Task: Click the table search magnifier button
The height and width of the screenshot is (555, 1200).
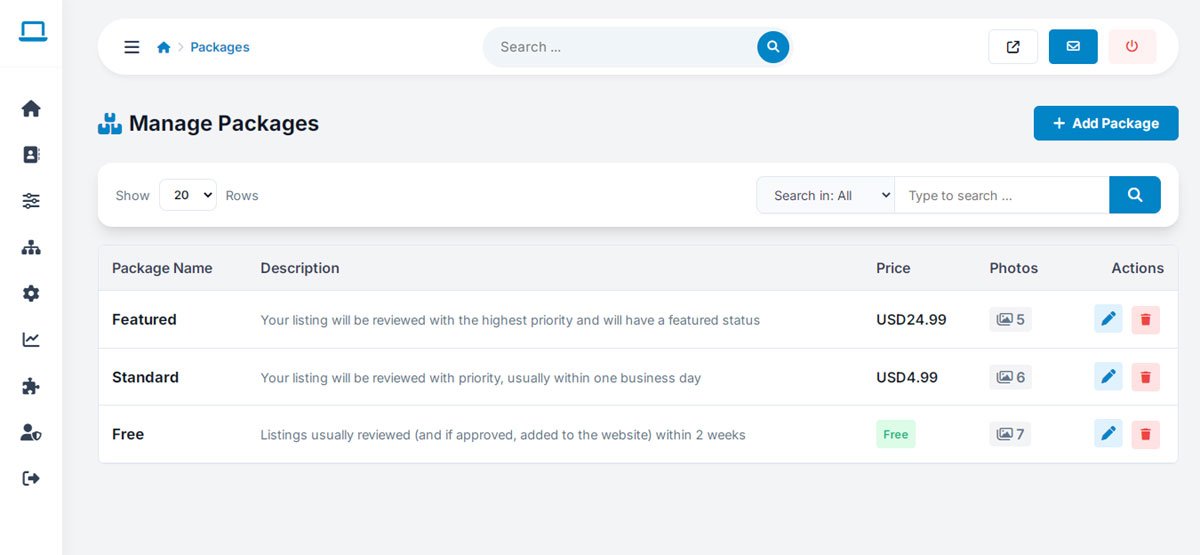Action: (1135, 195)
